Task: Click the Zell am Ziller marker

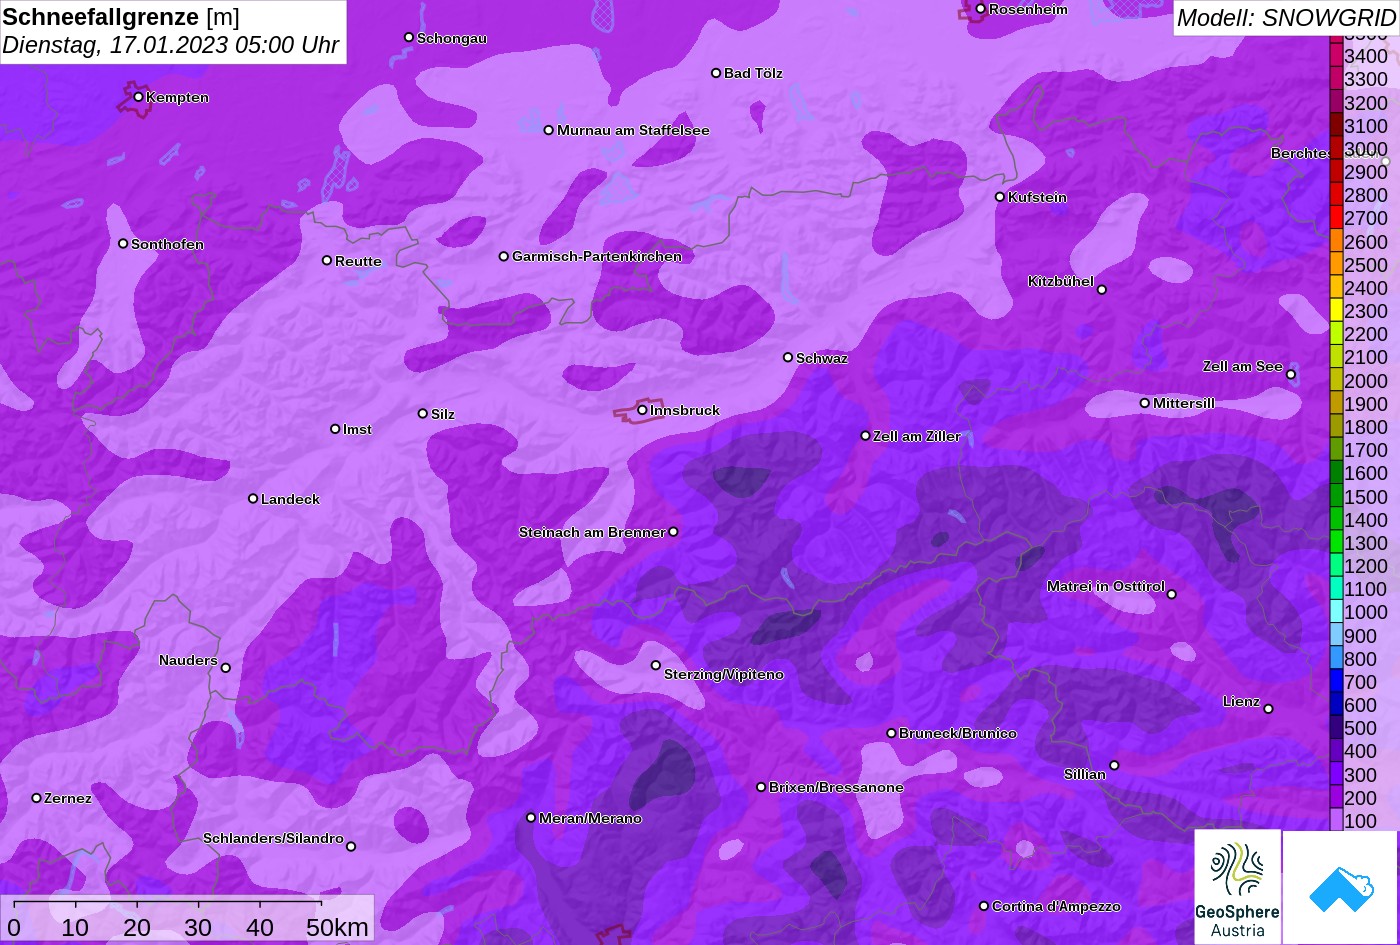Action: pyautogui.click(x=866, y=436)
